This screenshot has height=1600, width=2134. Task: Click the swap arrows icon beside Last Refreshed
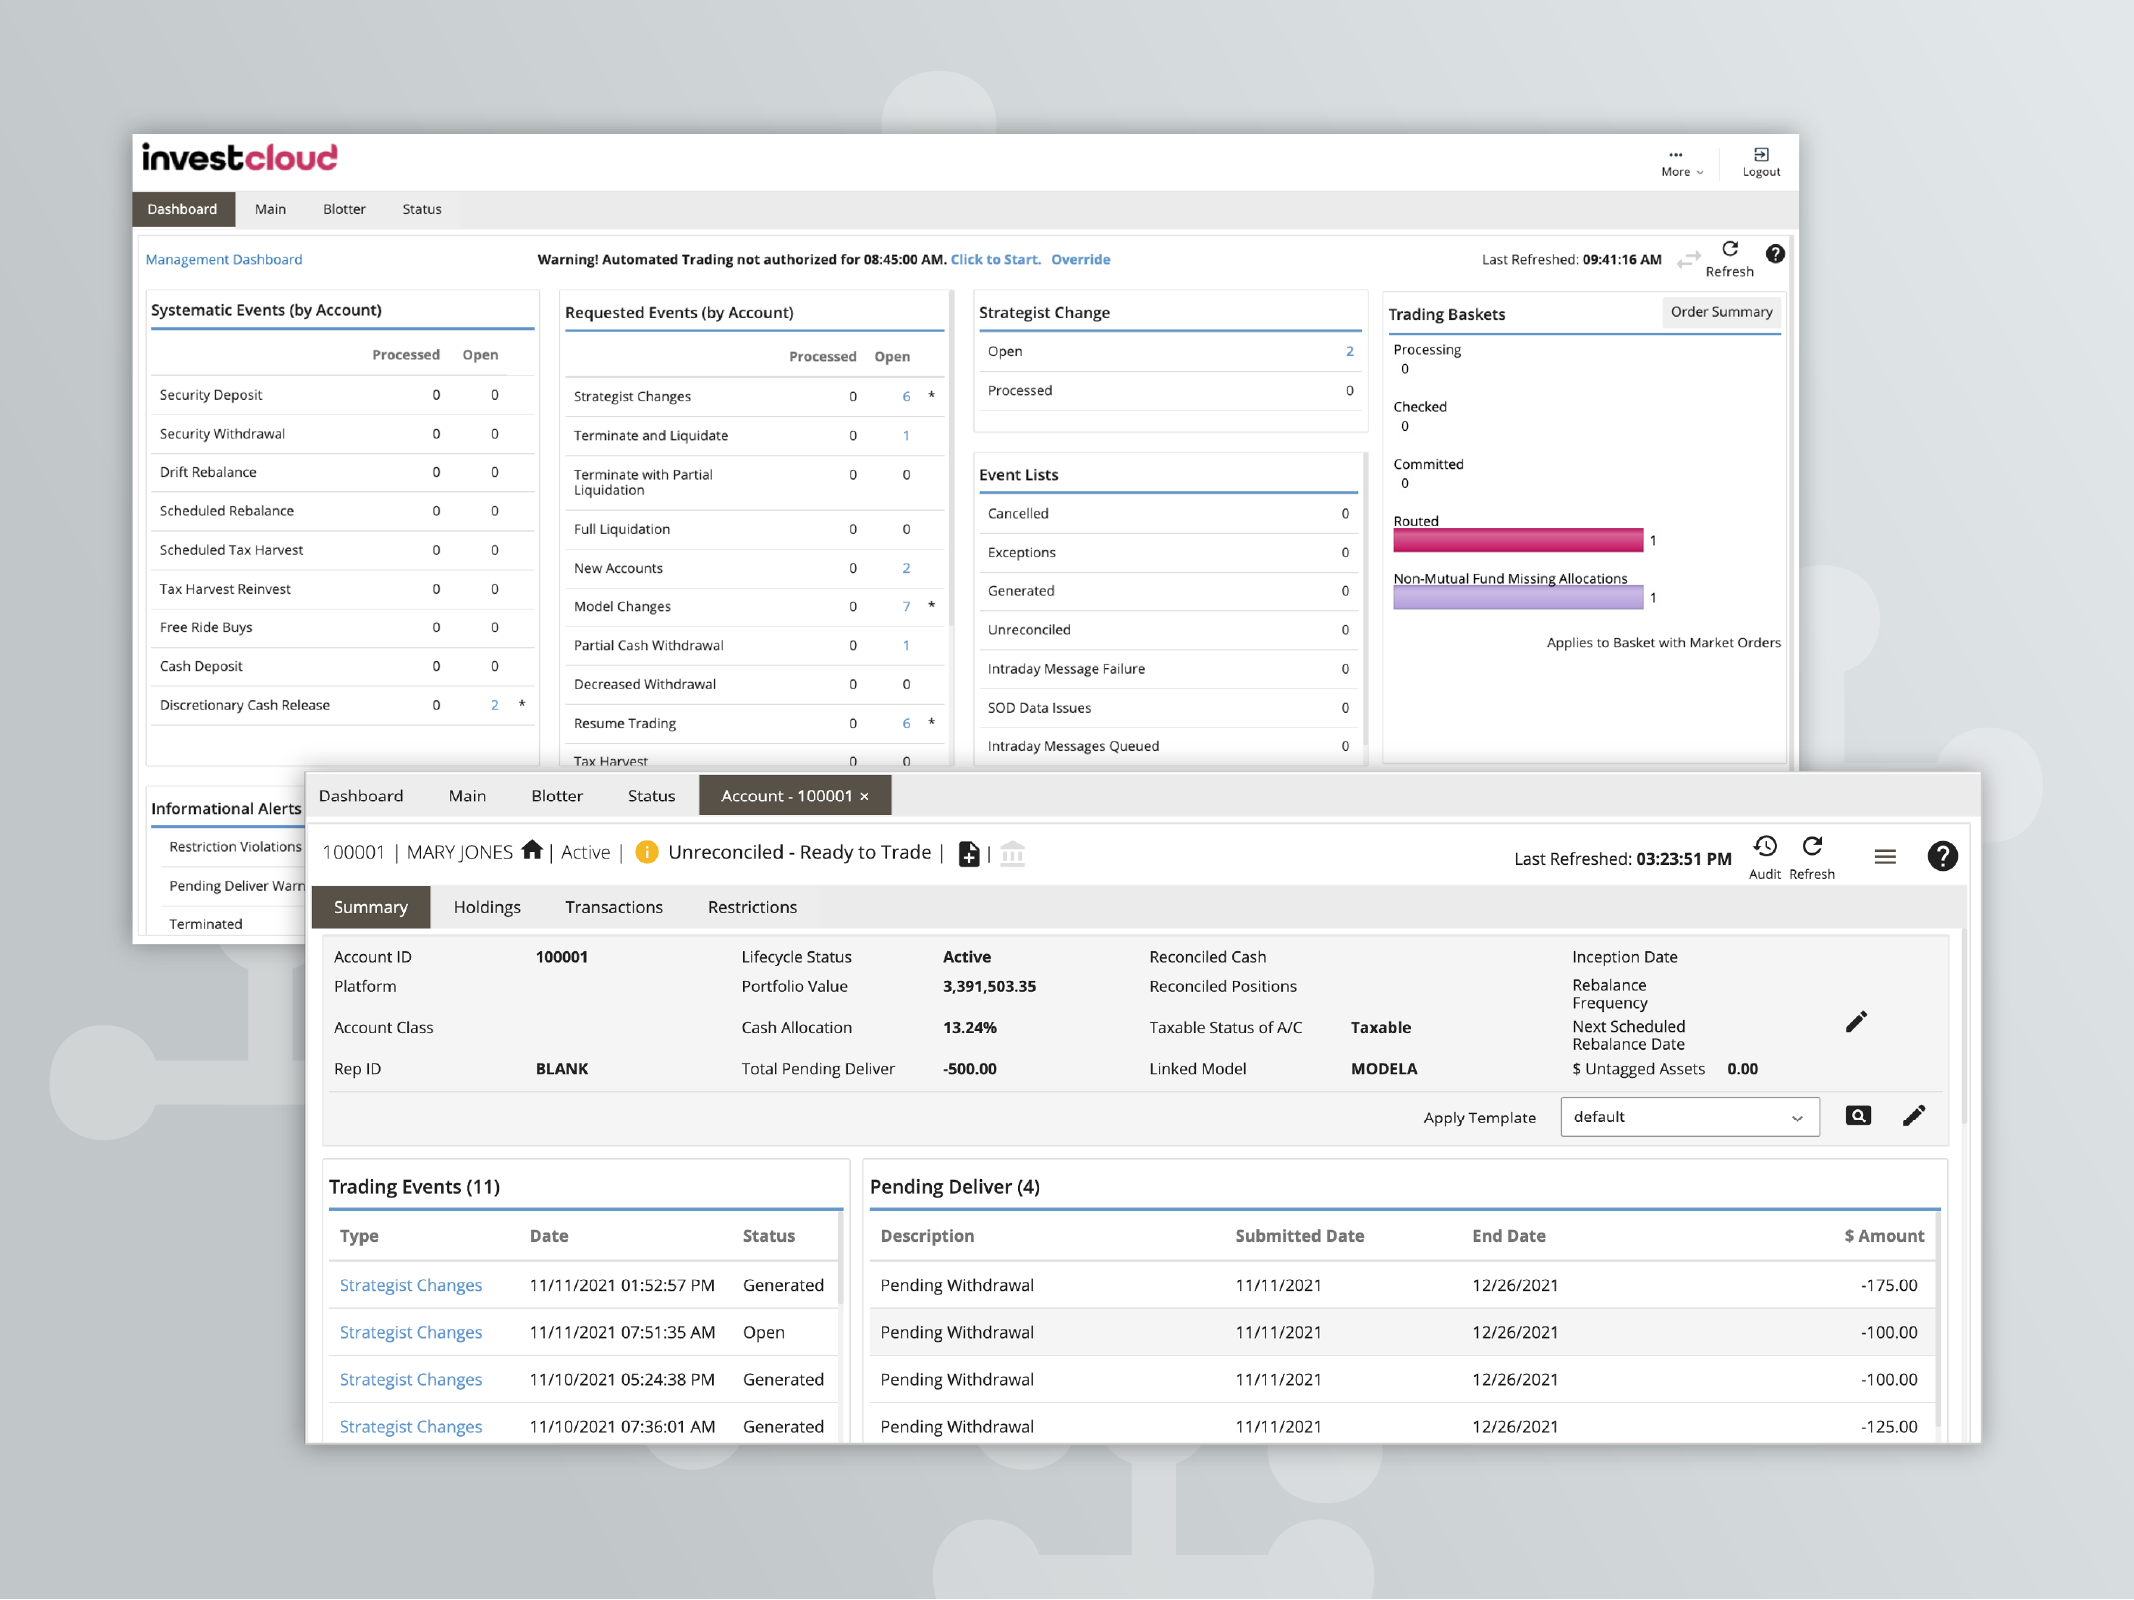point(1689,259)
